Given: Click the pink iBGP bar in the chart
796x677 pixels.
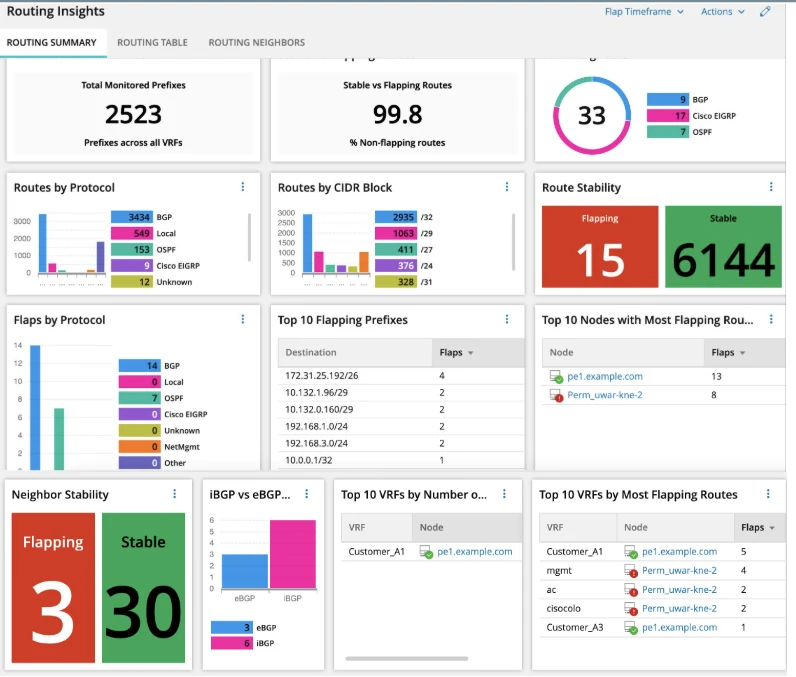Looking at the screenshot, I should [x=293, y=554].
